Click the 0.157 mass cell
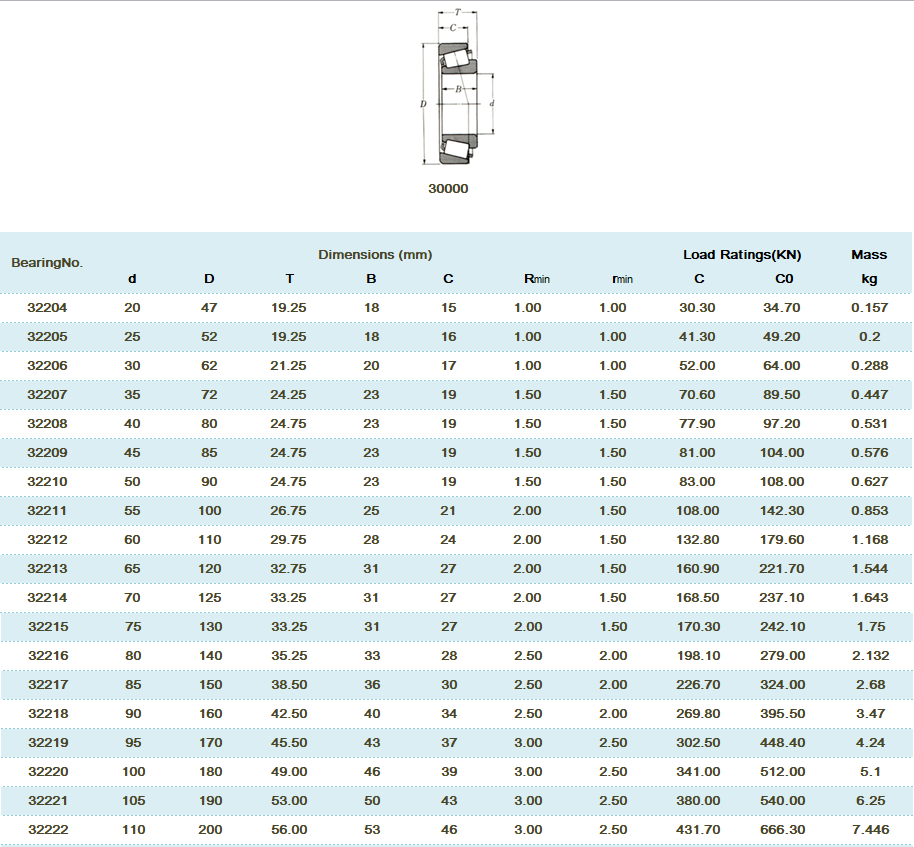 (x=869, y=308)
